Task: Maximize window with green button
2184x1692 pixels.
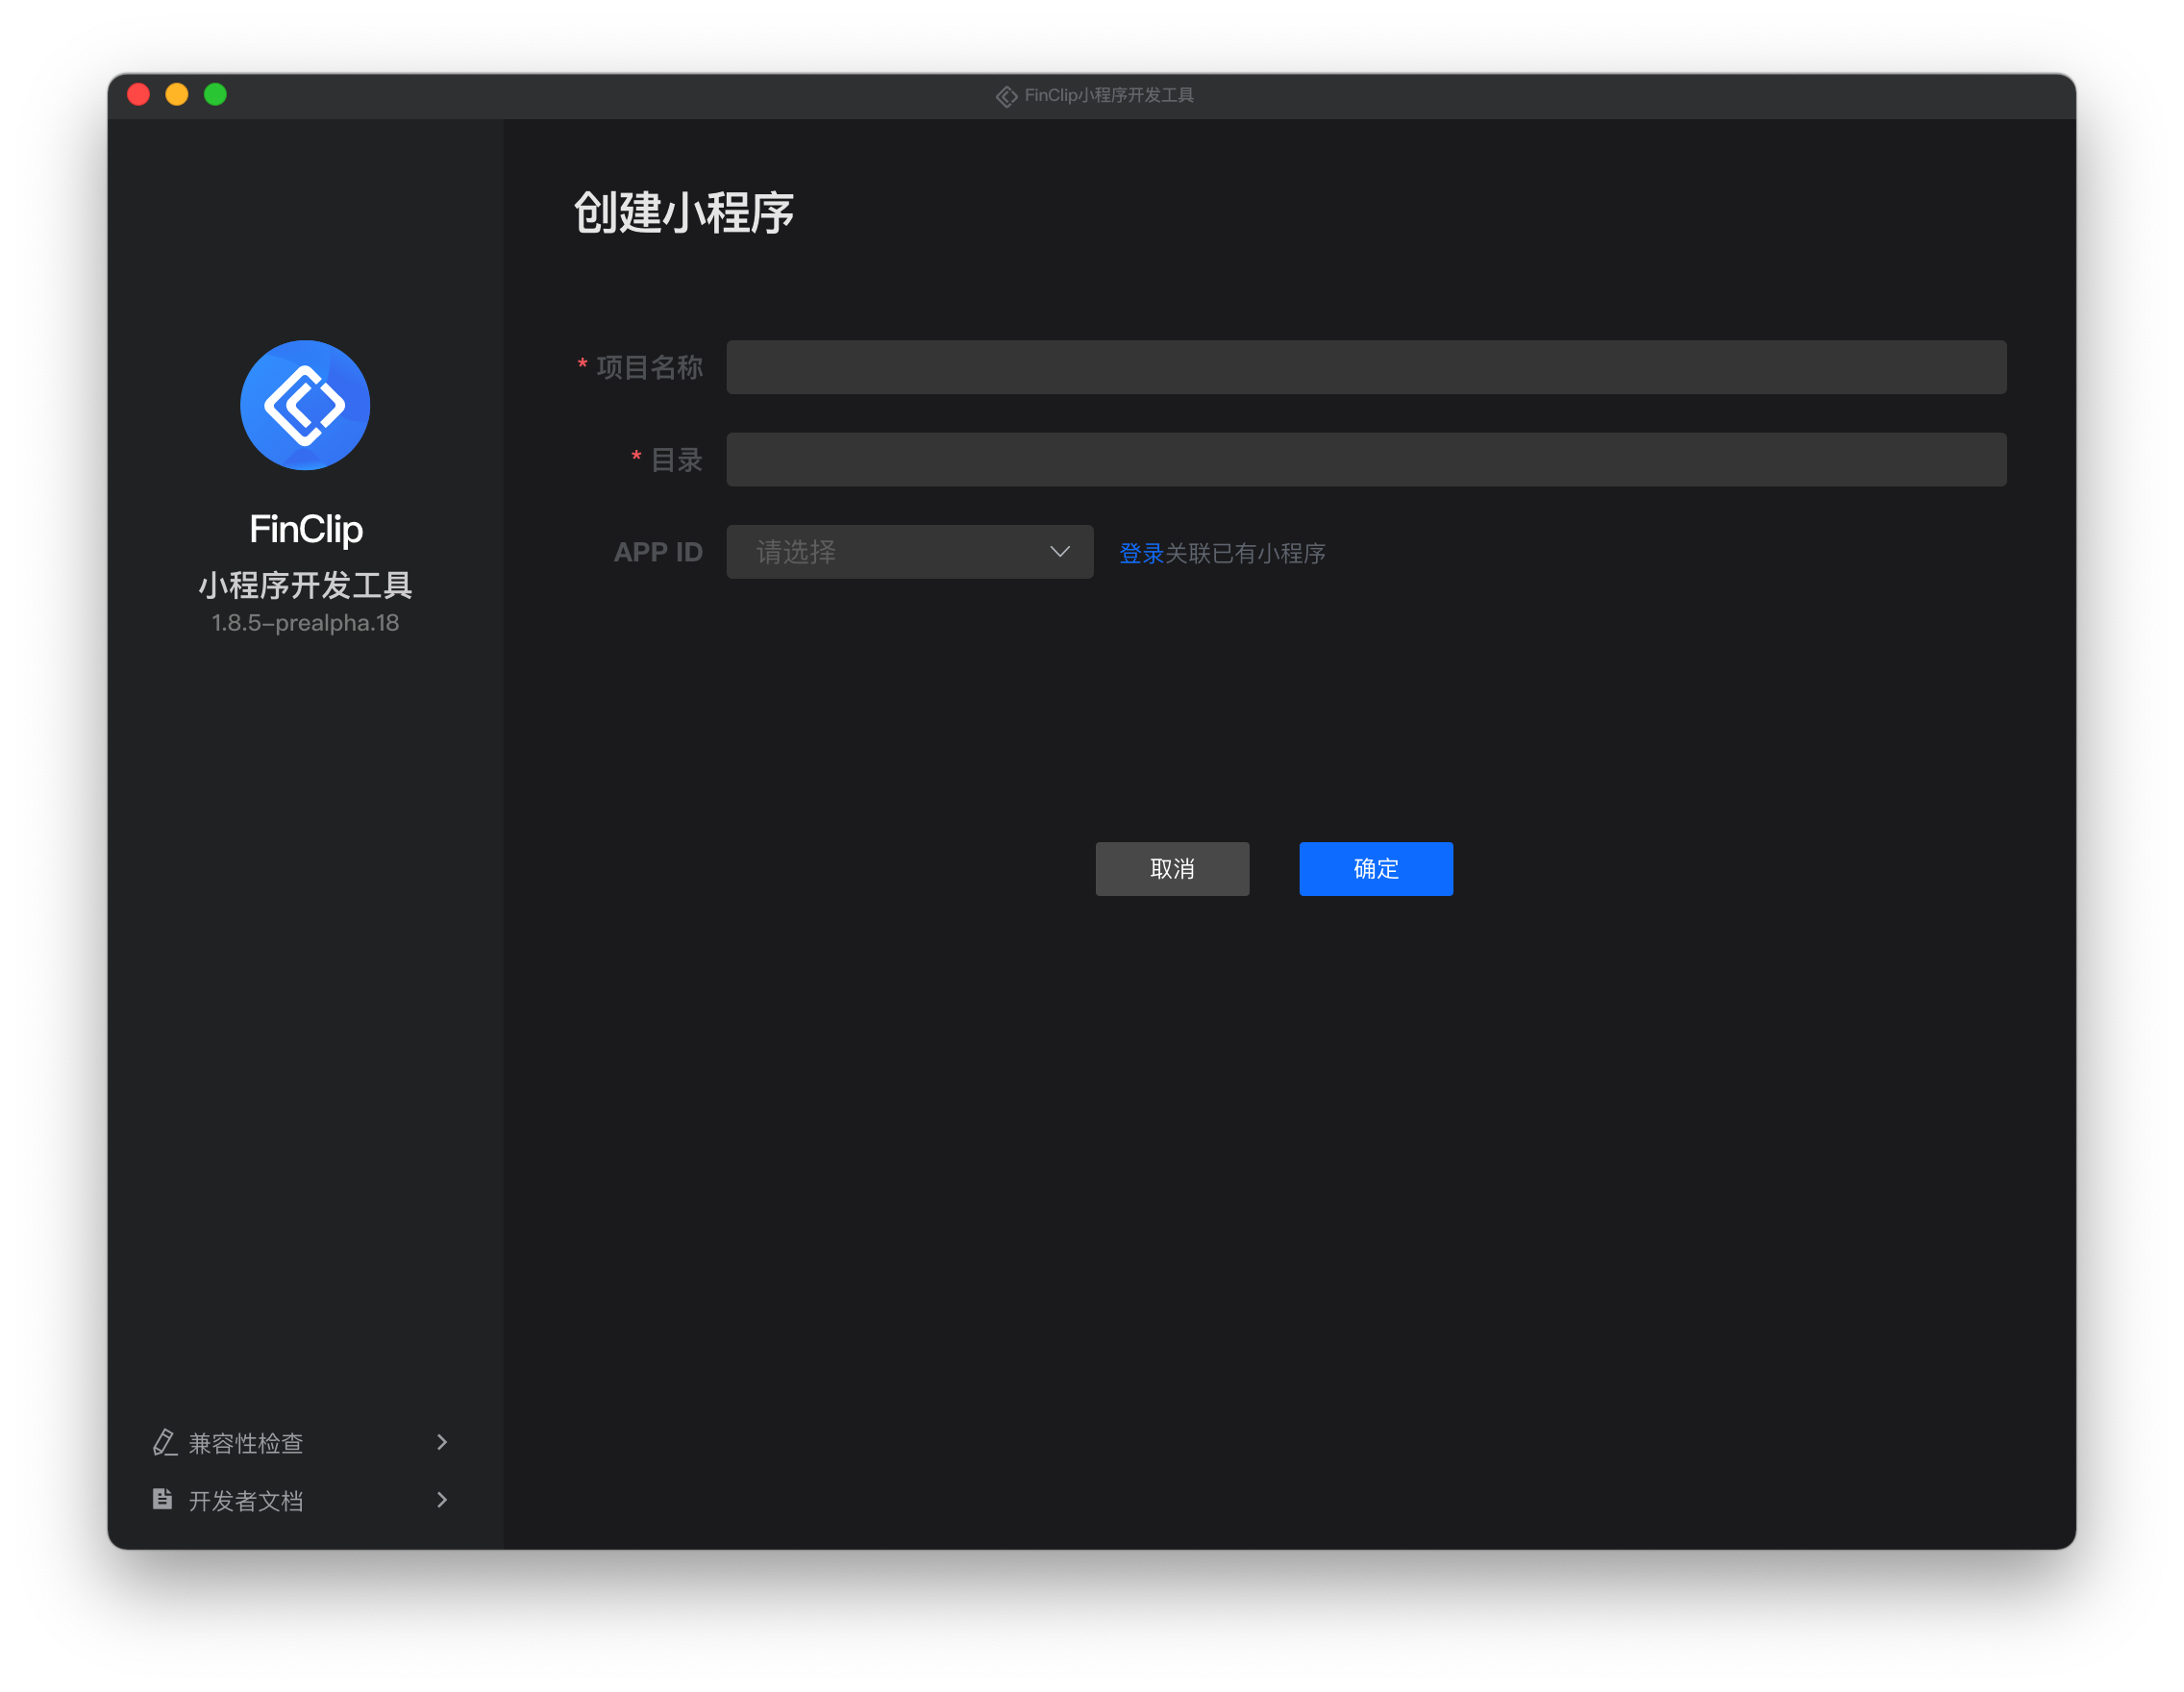Action: [215, 95]
